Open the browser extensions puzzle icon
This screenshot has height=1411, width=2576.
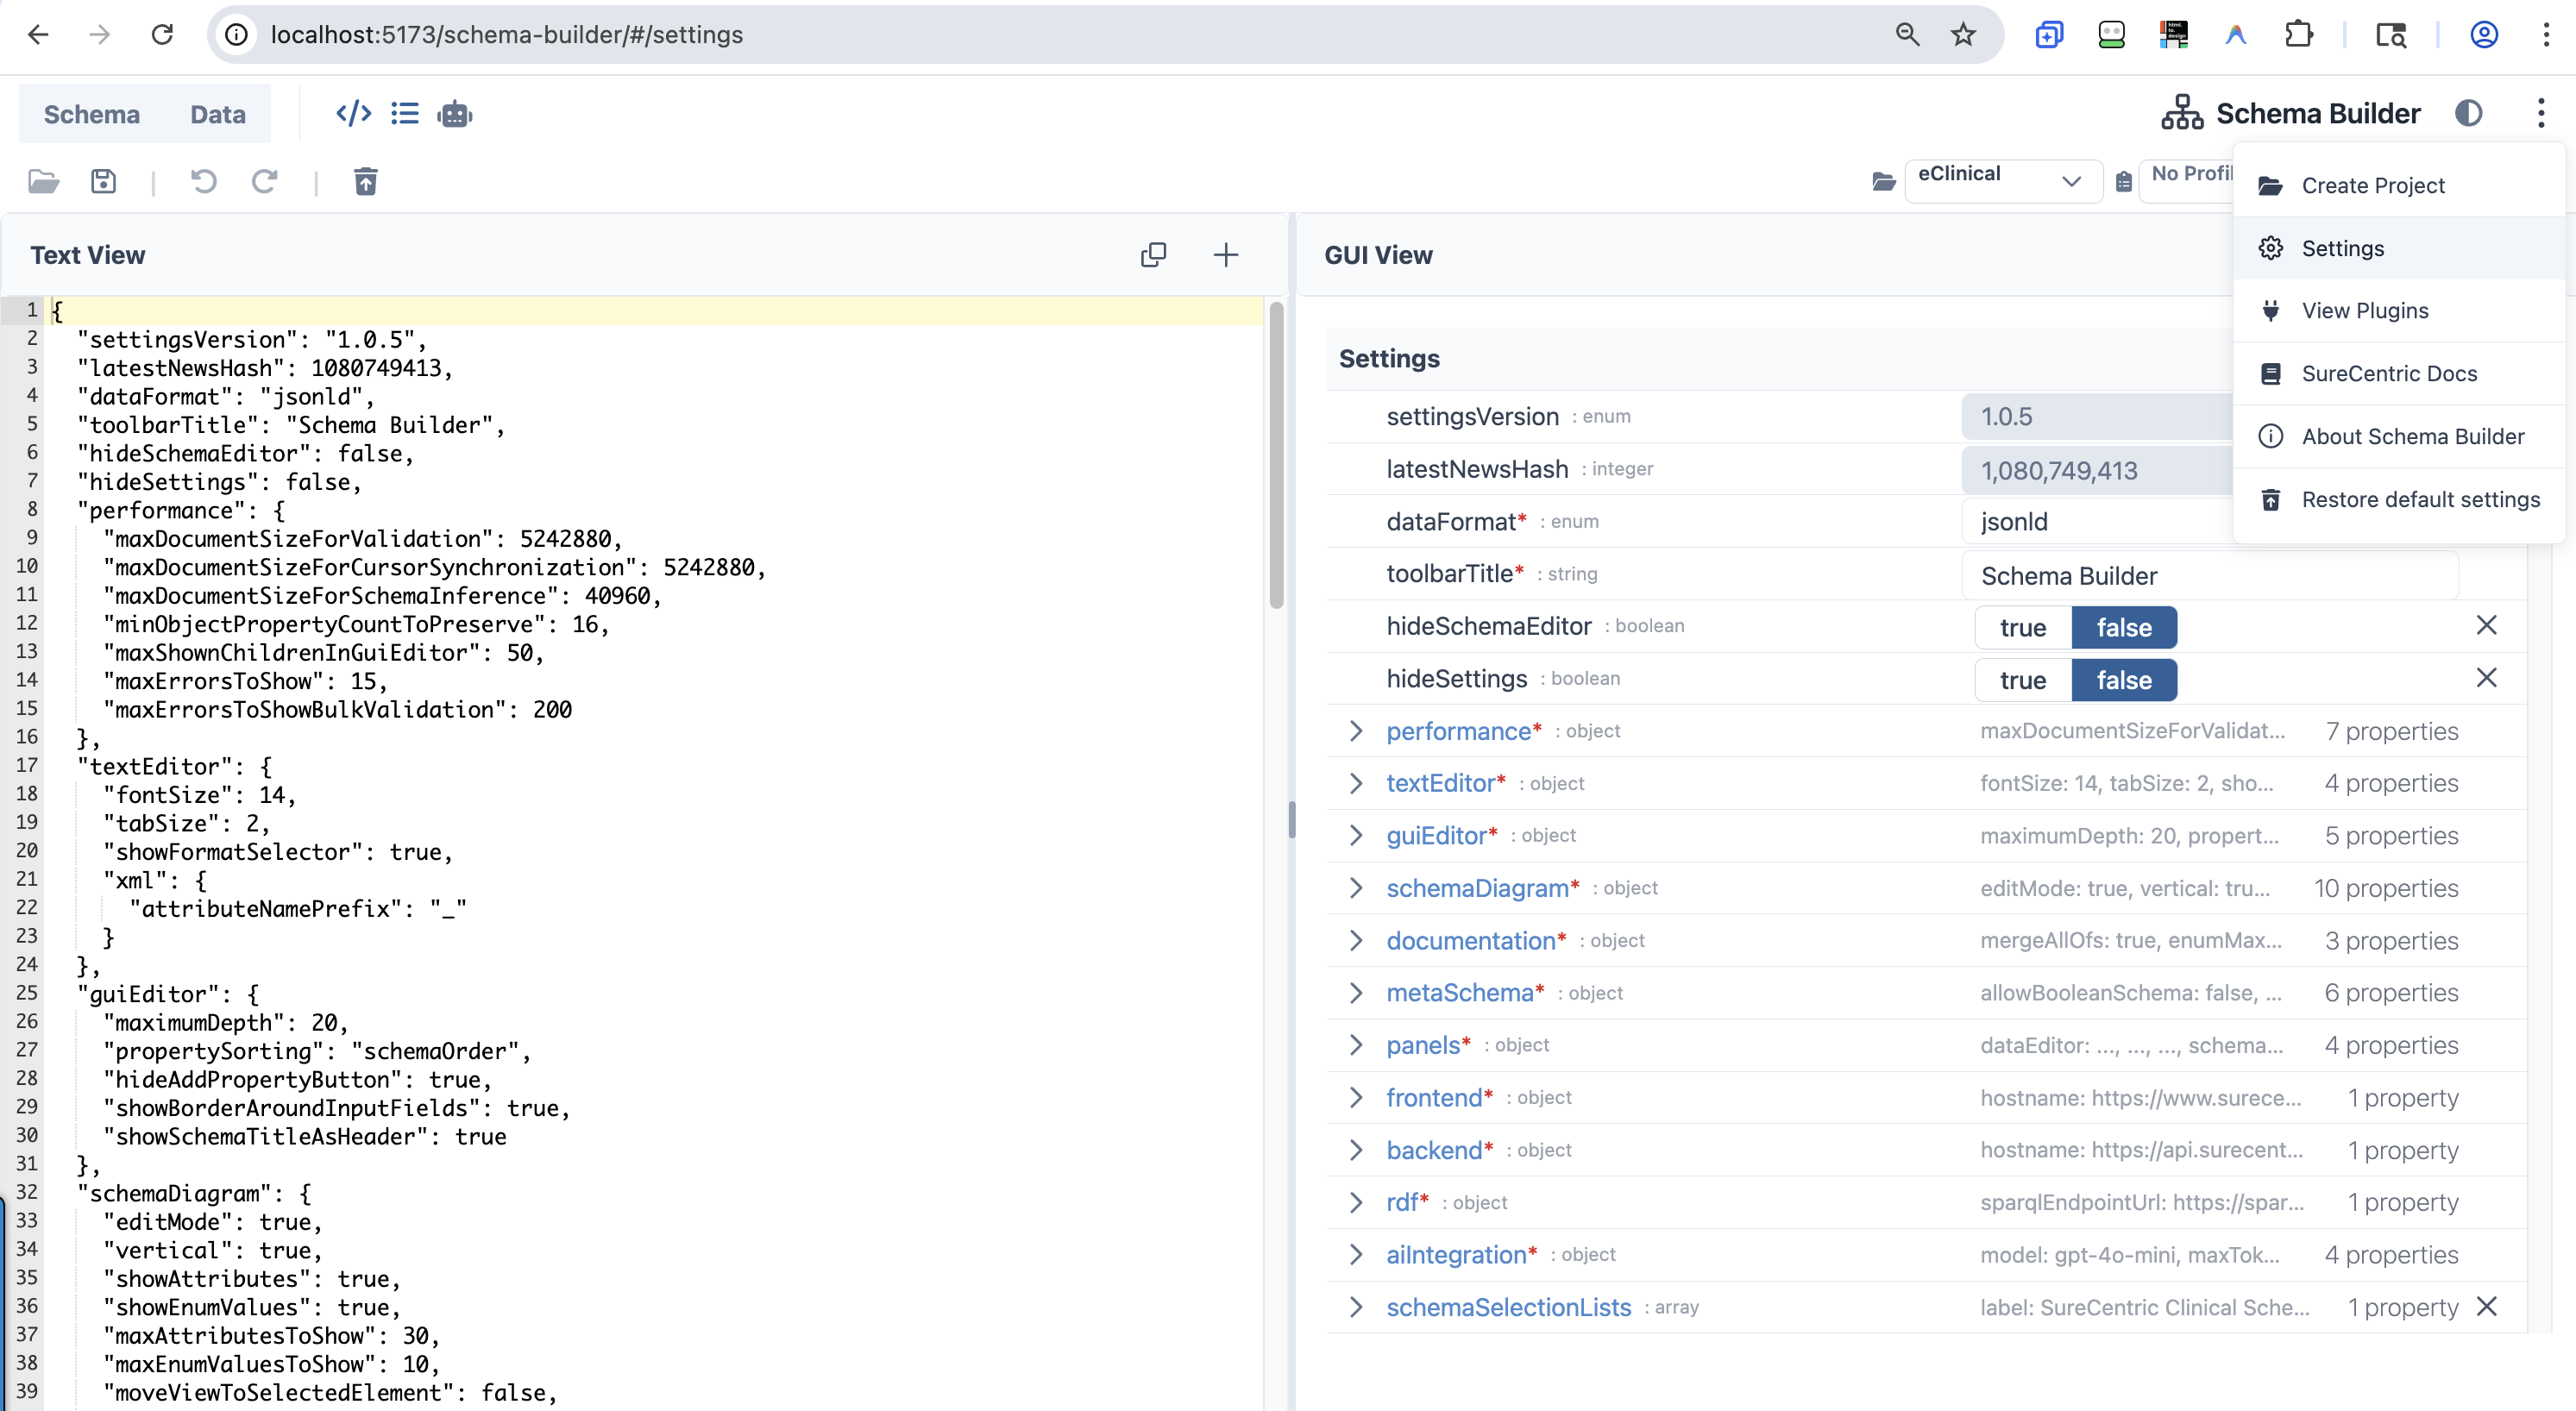click(2299, 35)
